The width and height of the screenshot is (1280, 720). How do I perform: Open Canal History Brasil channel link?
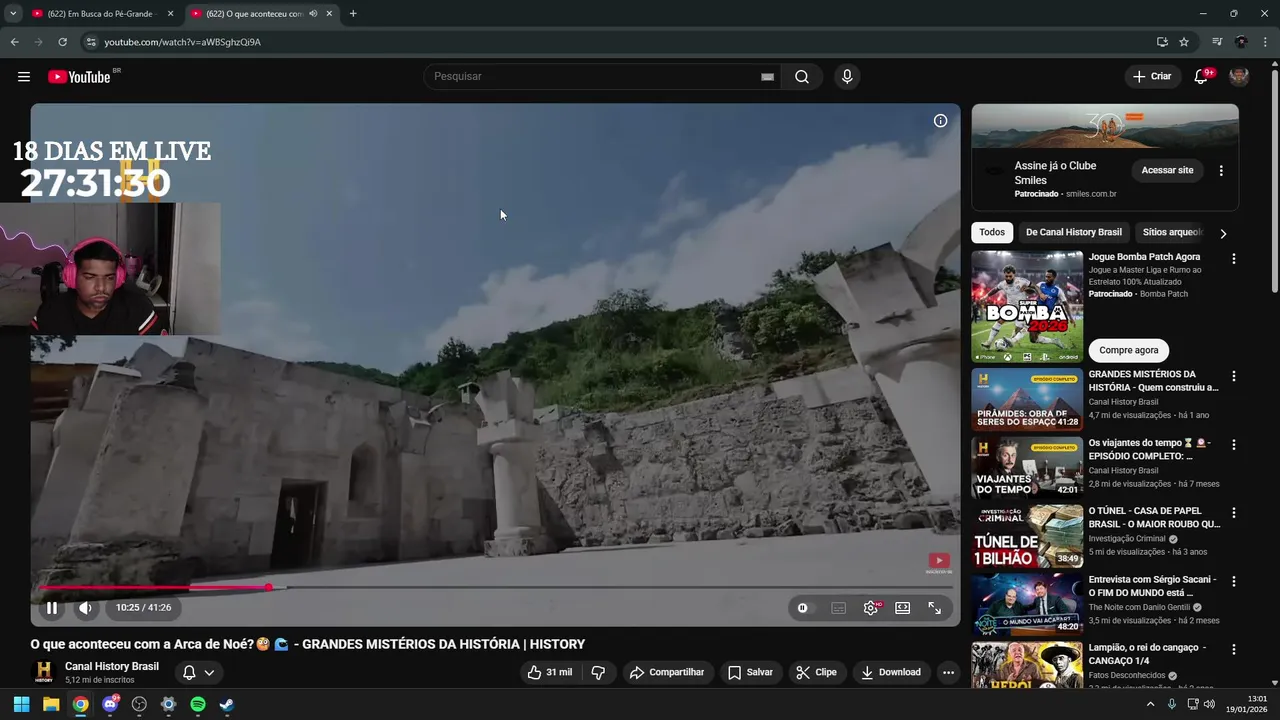point(112,666)
